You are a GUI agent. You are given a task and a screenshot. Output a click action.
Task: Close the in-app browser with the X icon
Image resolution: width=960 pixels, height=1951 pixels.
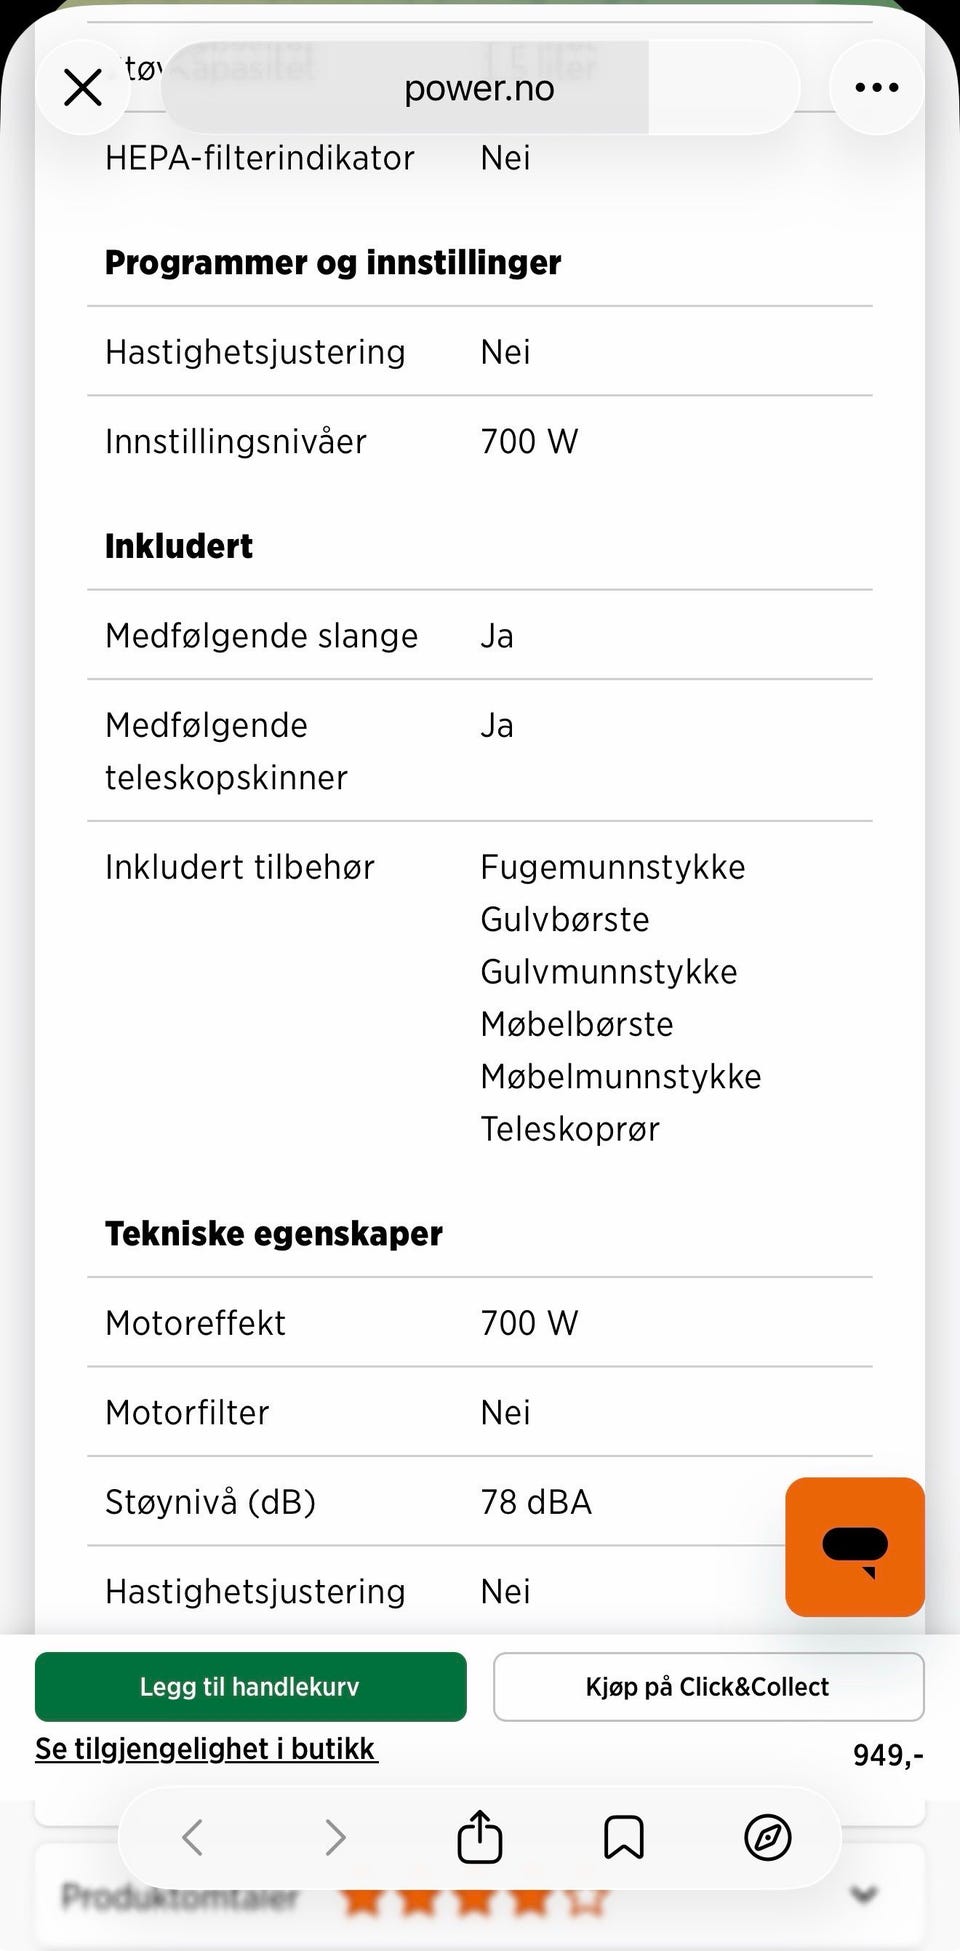(83, 88)
